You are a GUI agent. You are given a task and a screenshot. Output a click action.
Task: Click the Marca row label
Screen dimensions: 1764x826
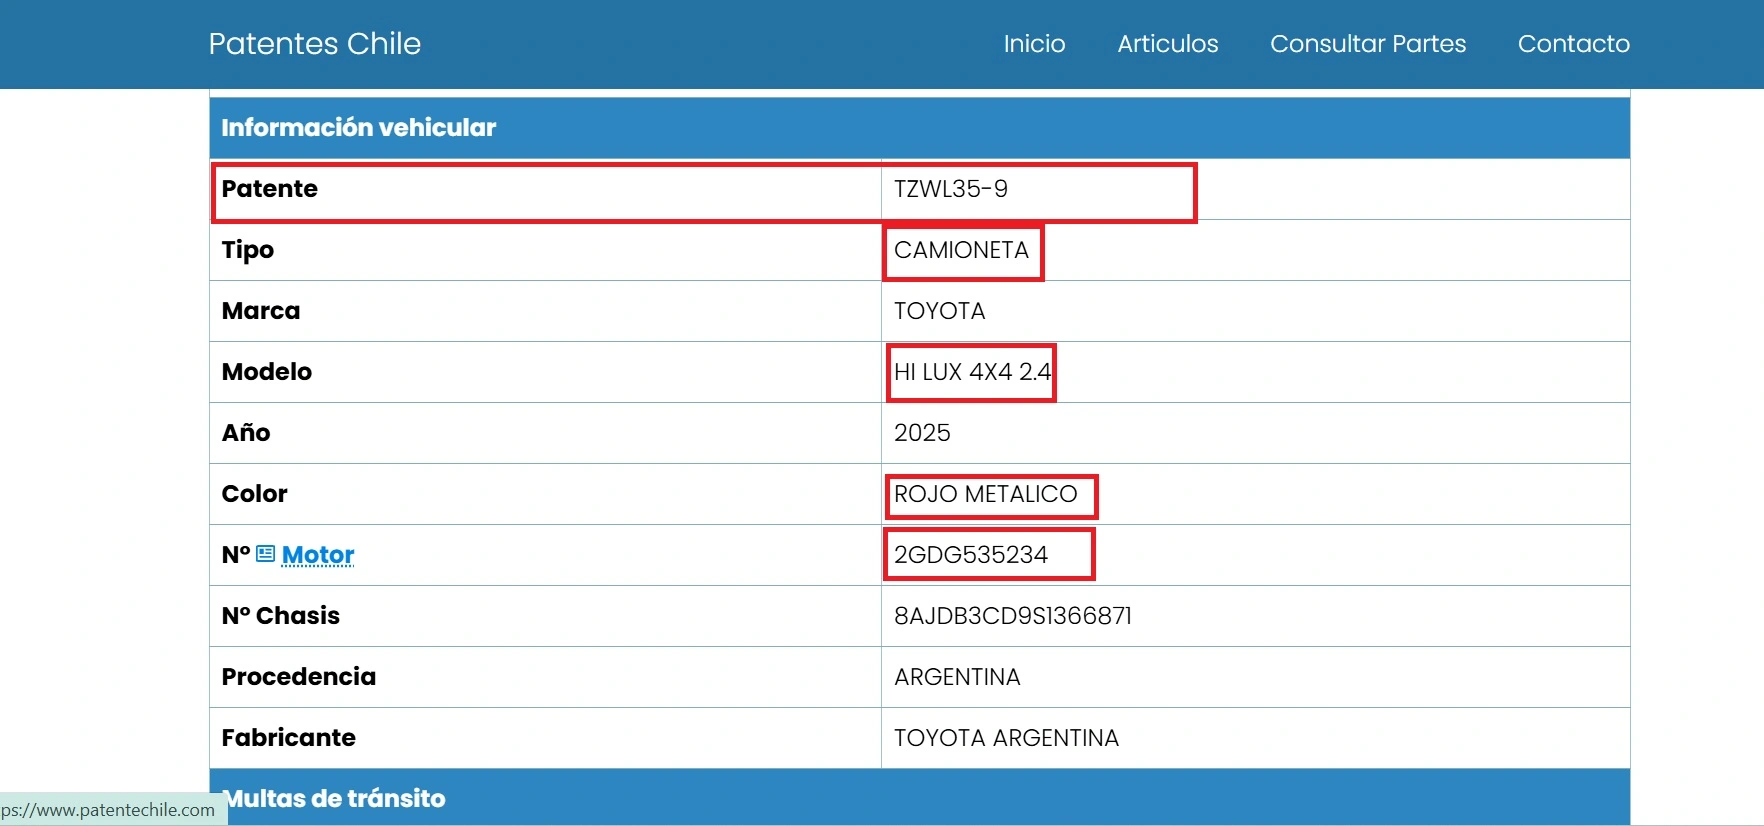point(260,311)
